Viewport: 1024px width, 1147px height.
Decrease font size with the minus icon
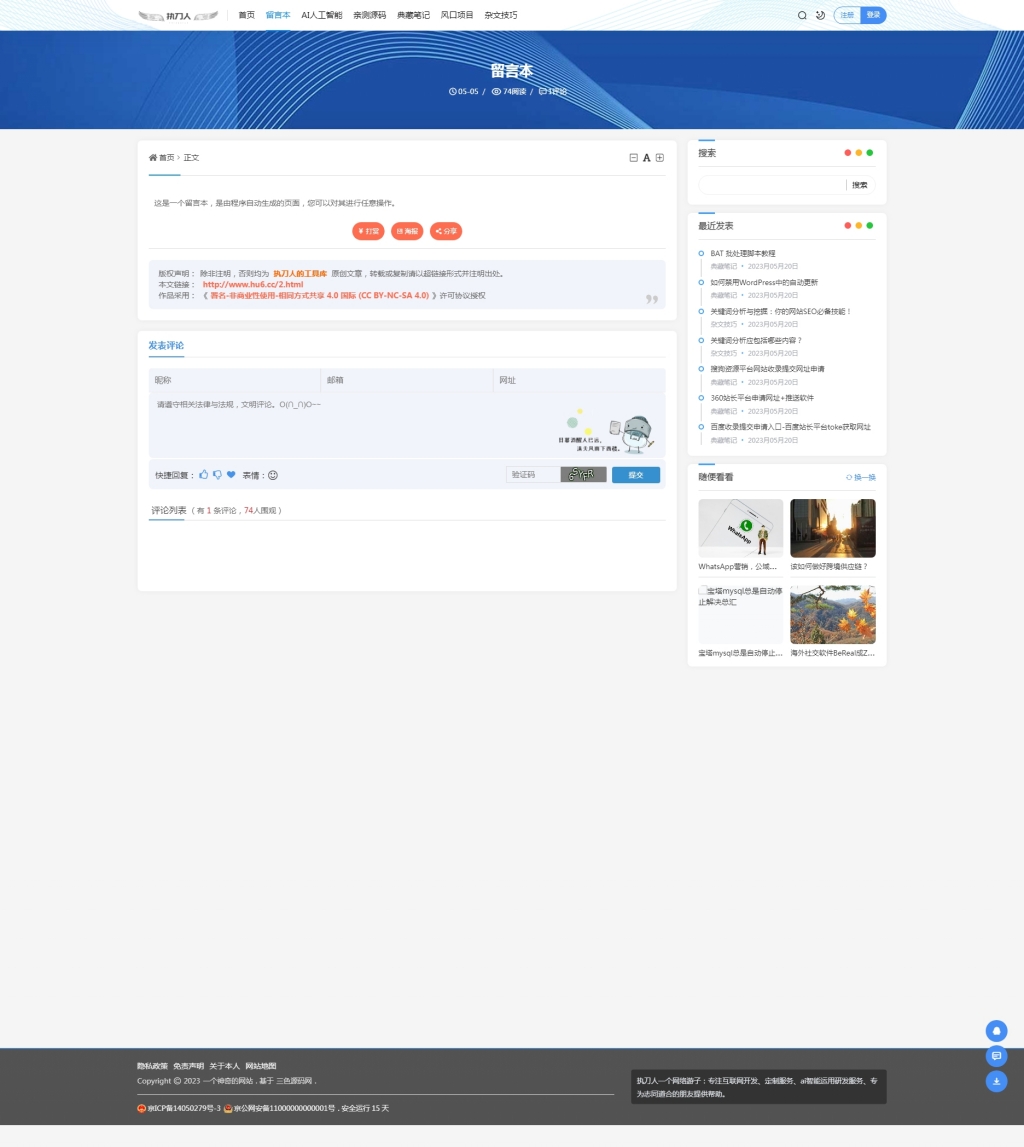click(x=633, y=158)
